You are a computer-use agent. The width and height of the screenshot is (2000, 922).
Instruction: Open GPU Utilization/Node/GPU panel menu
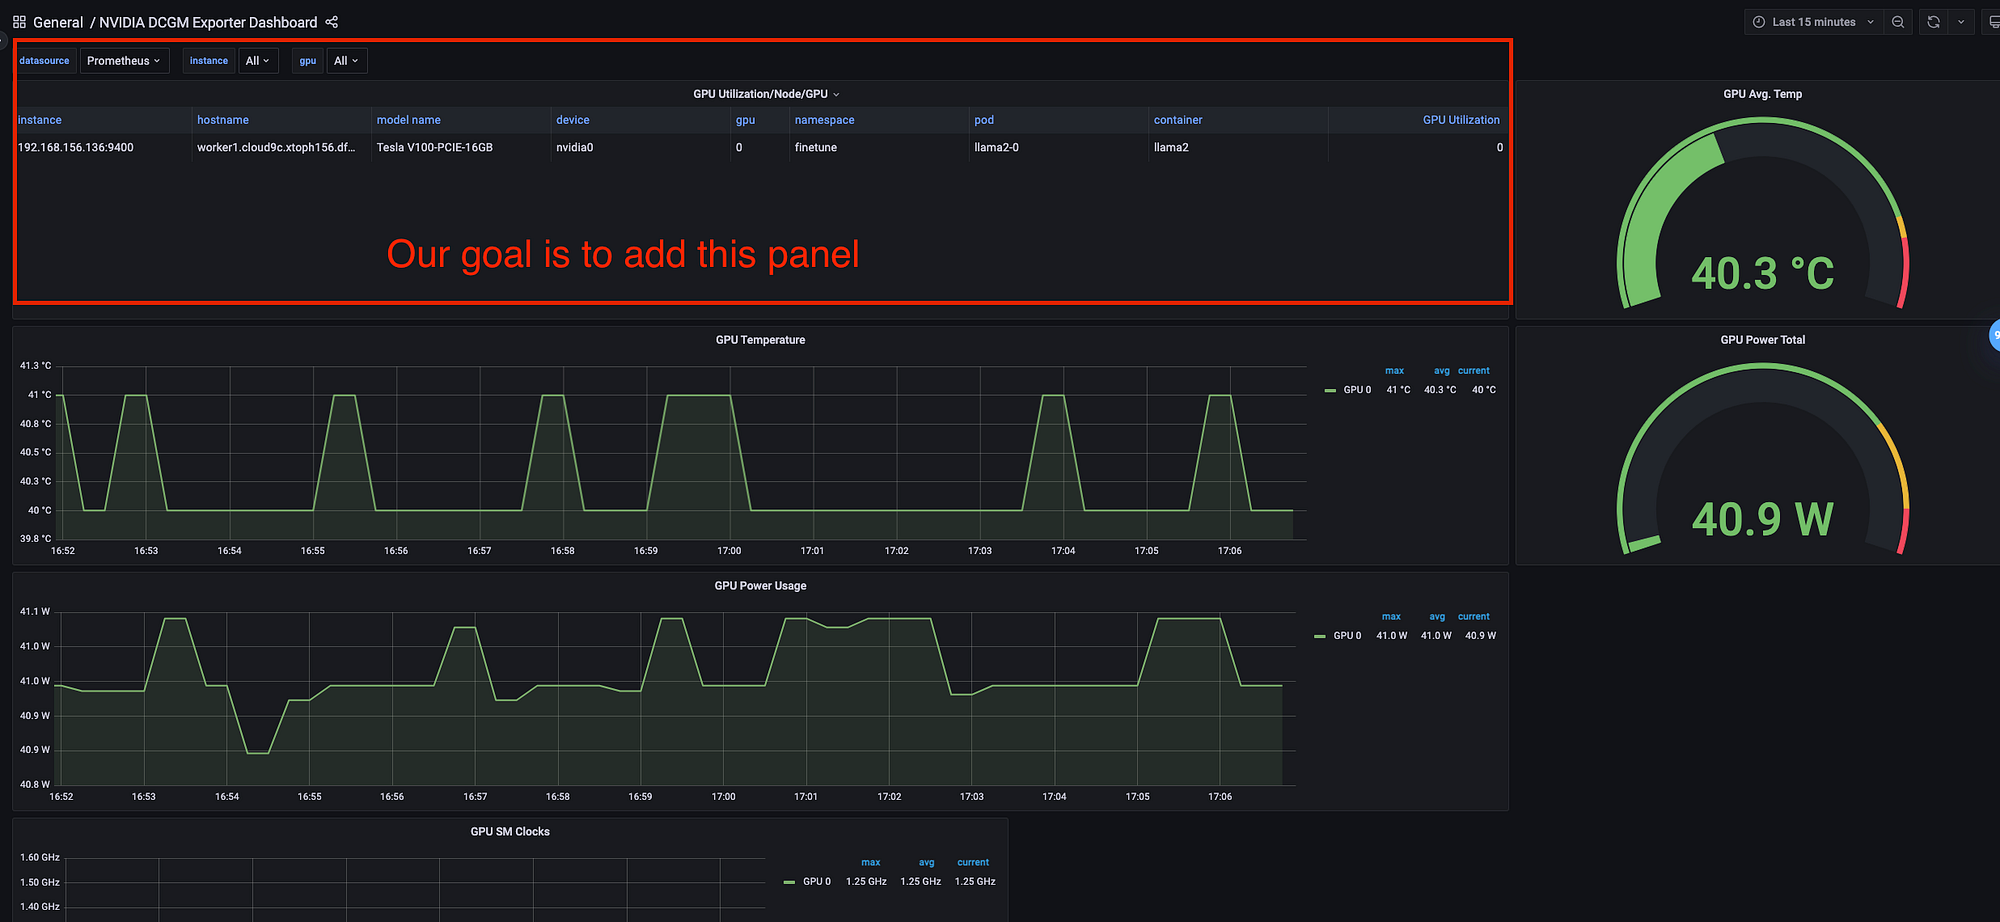pyautogui.click(x=766, y=94)
